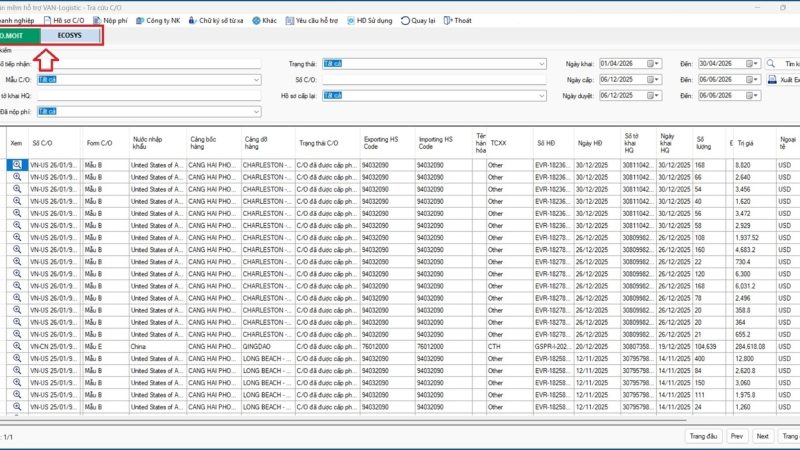Screen dimensions: 800x450
Task: Switch to the green MOIT tab
Action: [20, 35]
